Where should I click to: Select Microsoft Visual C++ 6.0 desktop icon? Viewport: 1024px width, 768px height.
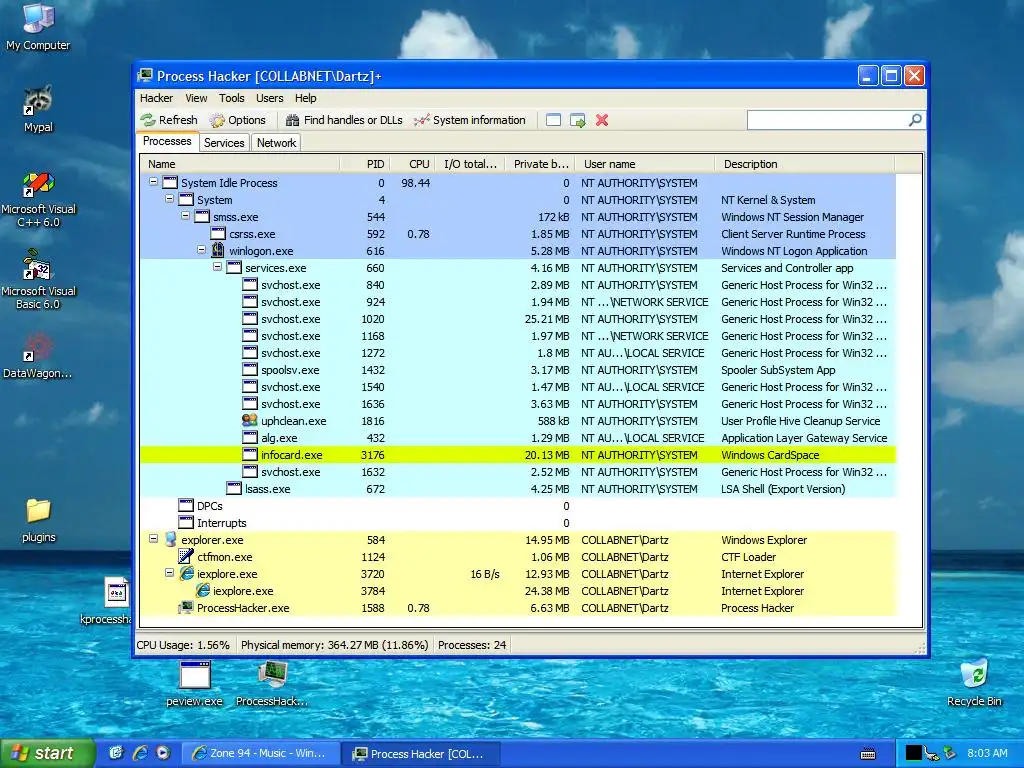tap(38, 199)
